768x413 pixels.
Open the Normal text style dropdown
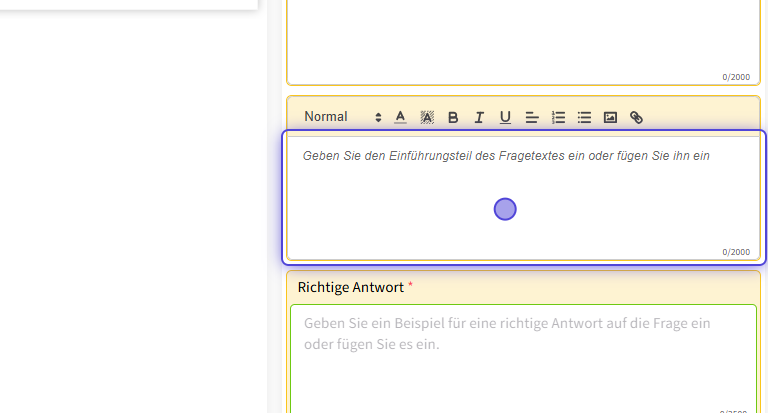326,117
